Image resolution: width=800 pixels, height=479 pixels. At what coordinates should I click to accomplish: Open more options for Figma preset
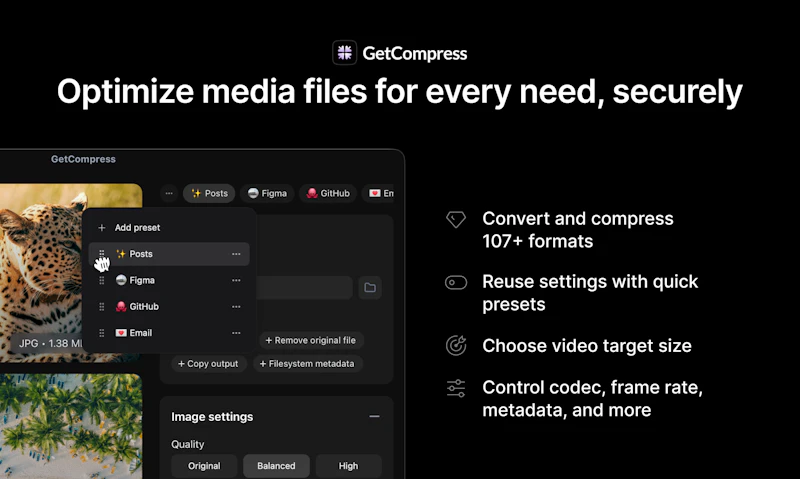click(x=236, y=280)
